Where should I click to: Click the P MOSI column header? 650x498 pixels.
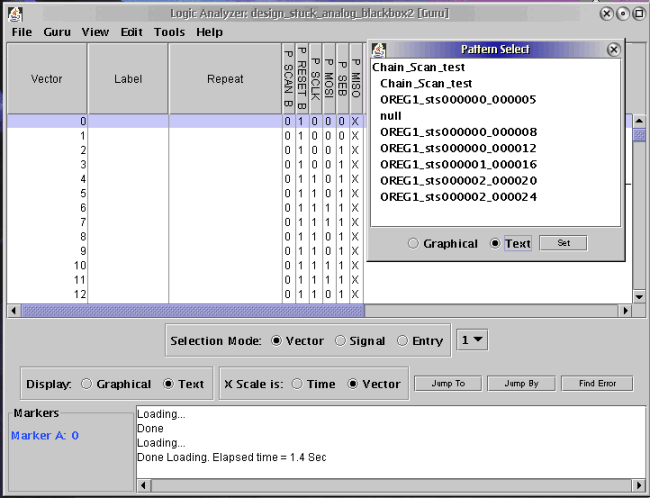[329, 78]
